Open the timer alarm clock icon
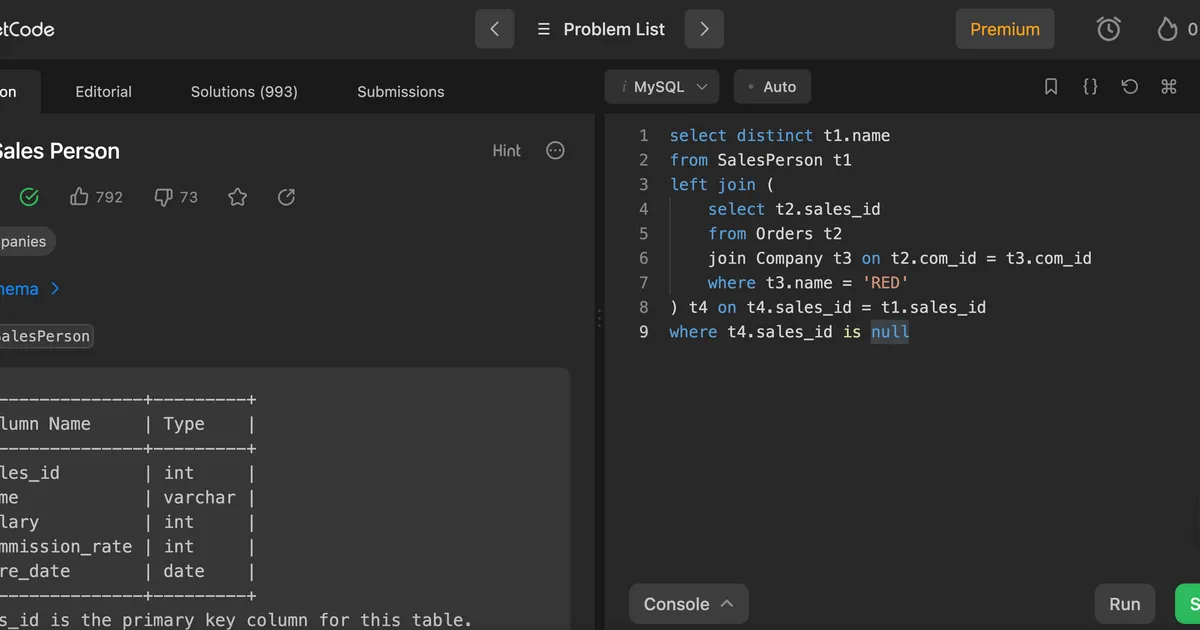The image size is (1200, 630). pyautogui.click(x=1108, y=30)
